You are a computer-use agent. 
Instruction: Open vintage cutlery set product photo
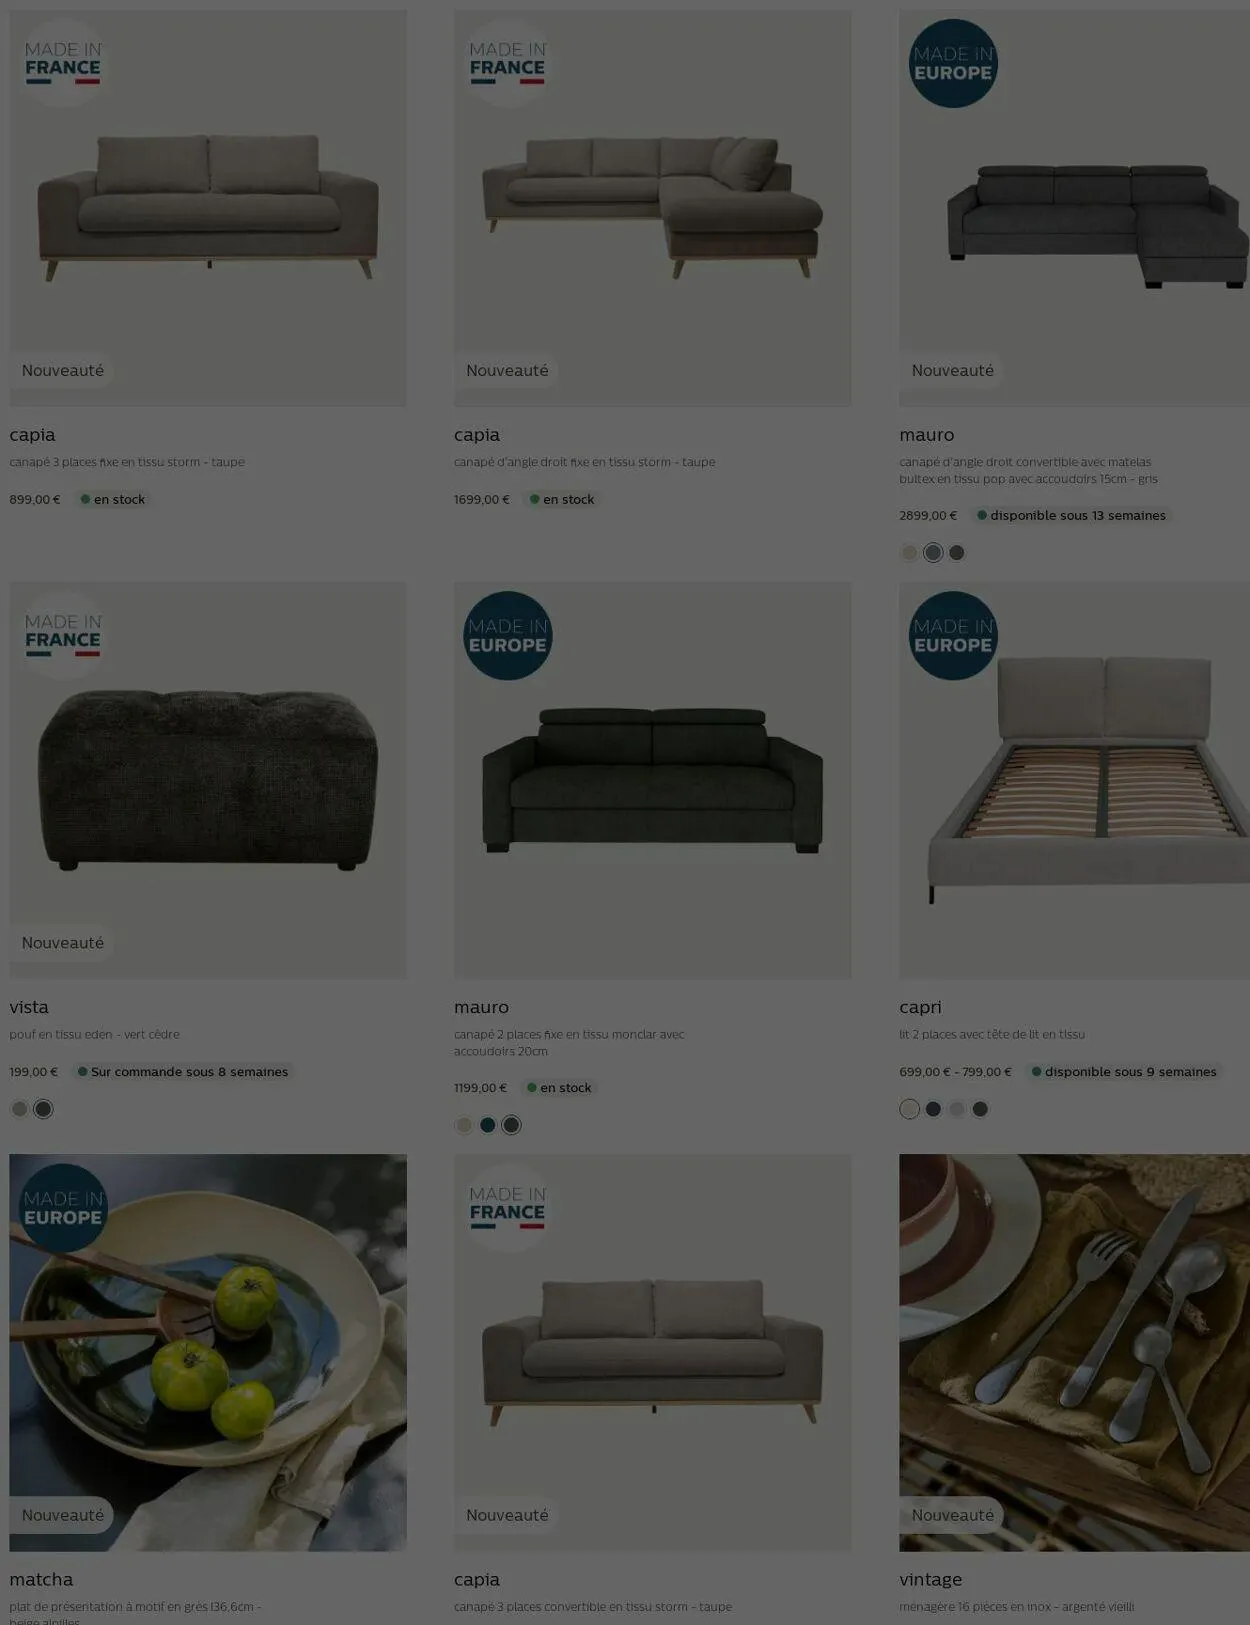pos(1074,1353)
